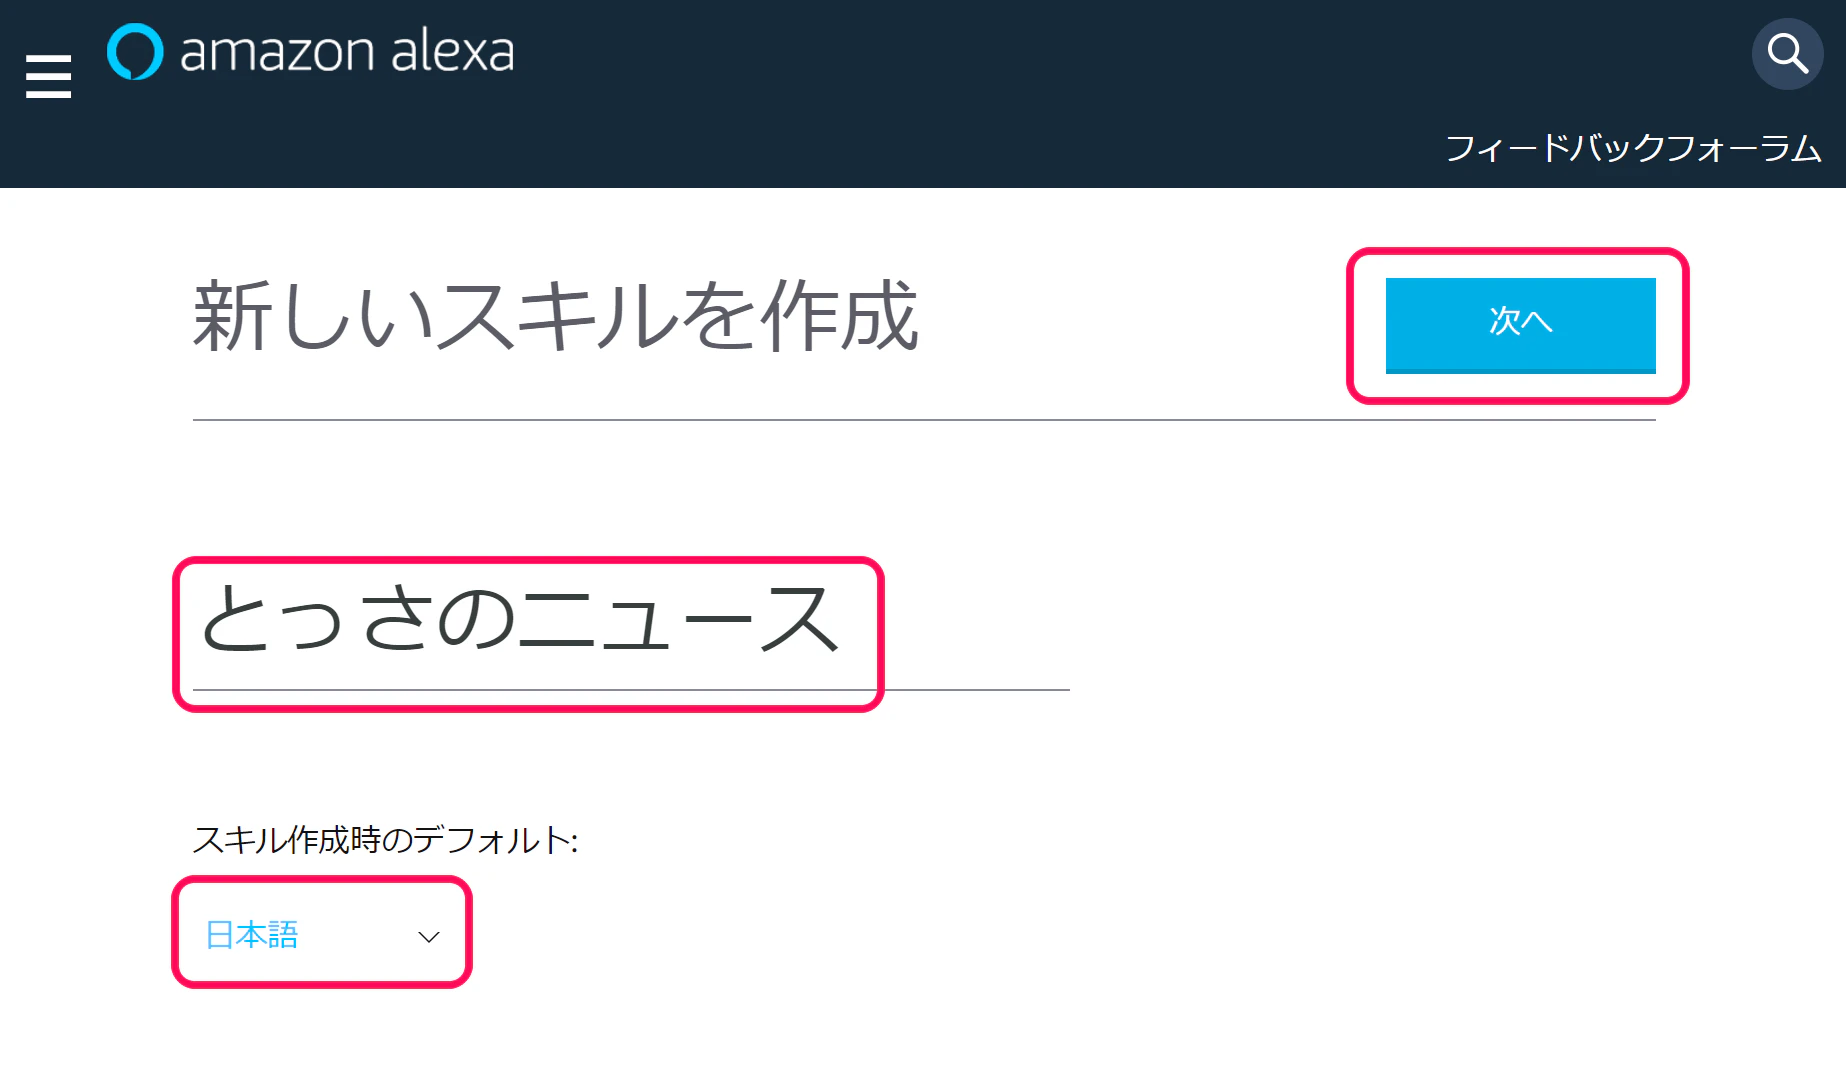Open the 日本語 default language dropdown

click(x=322, y=933)
